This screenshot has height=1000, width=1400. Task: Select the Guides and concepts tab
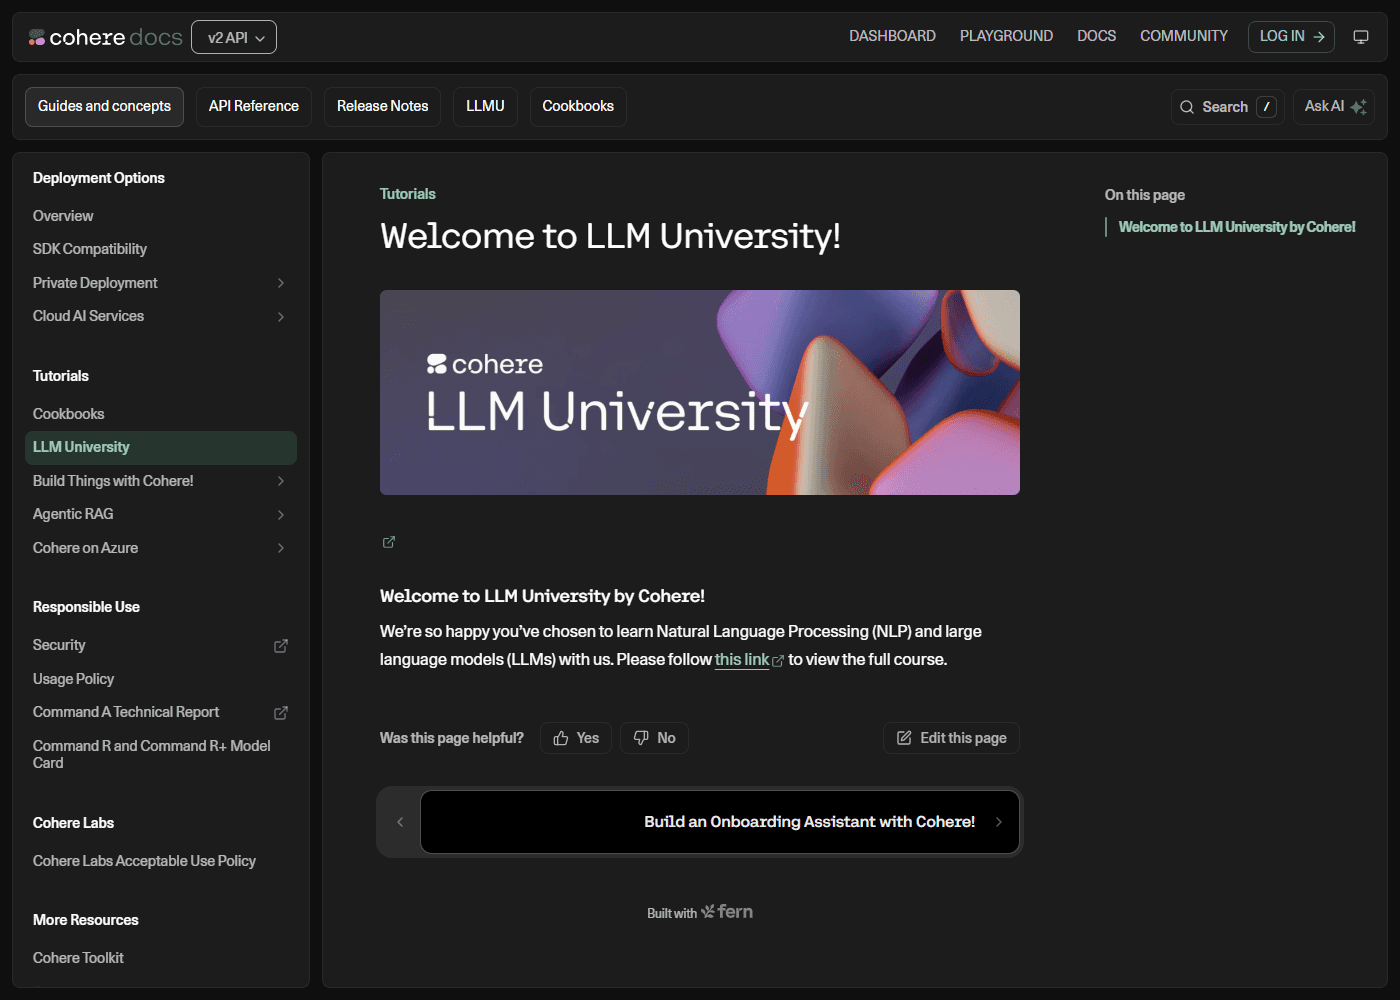[104, 106]
